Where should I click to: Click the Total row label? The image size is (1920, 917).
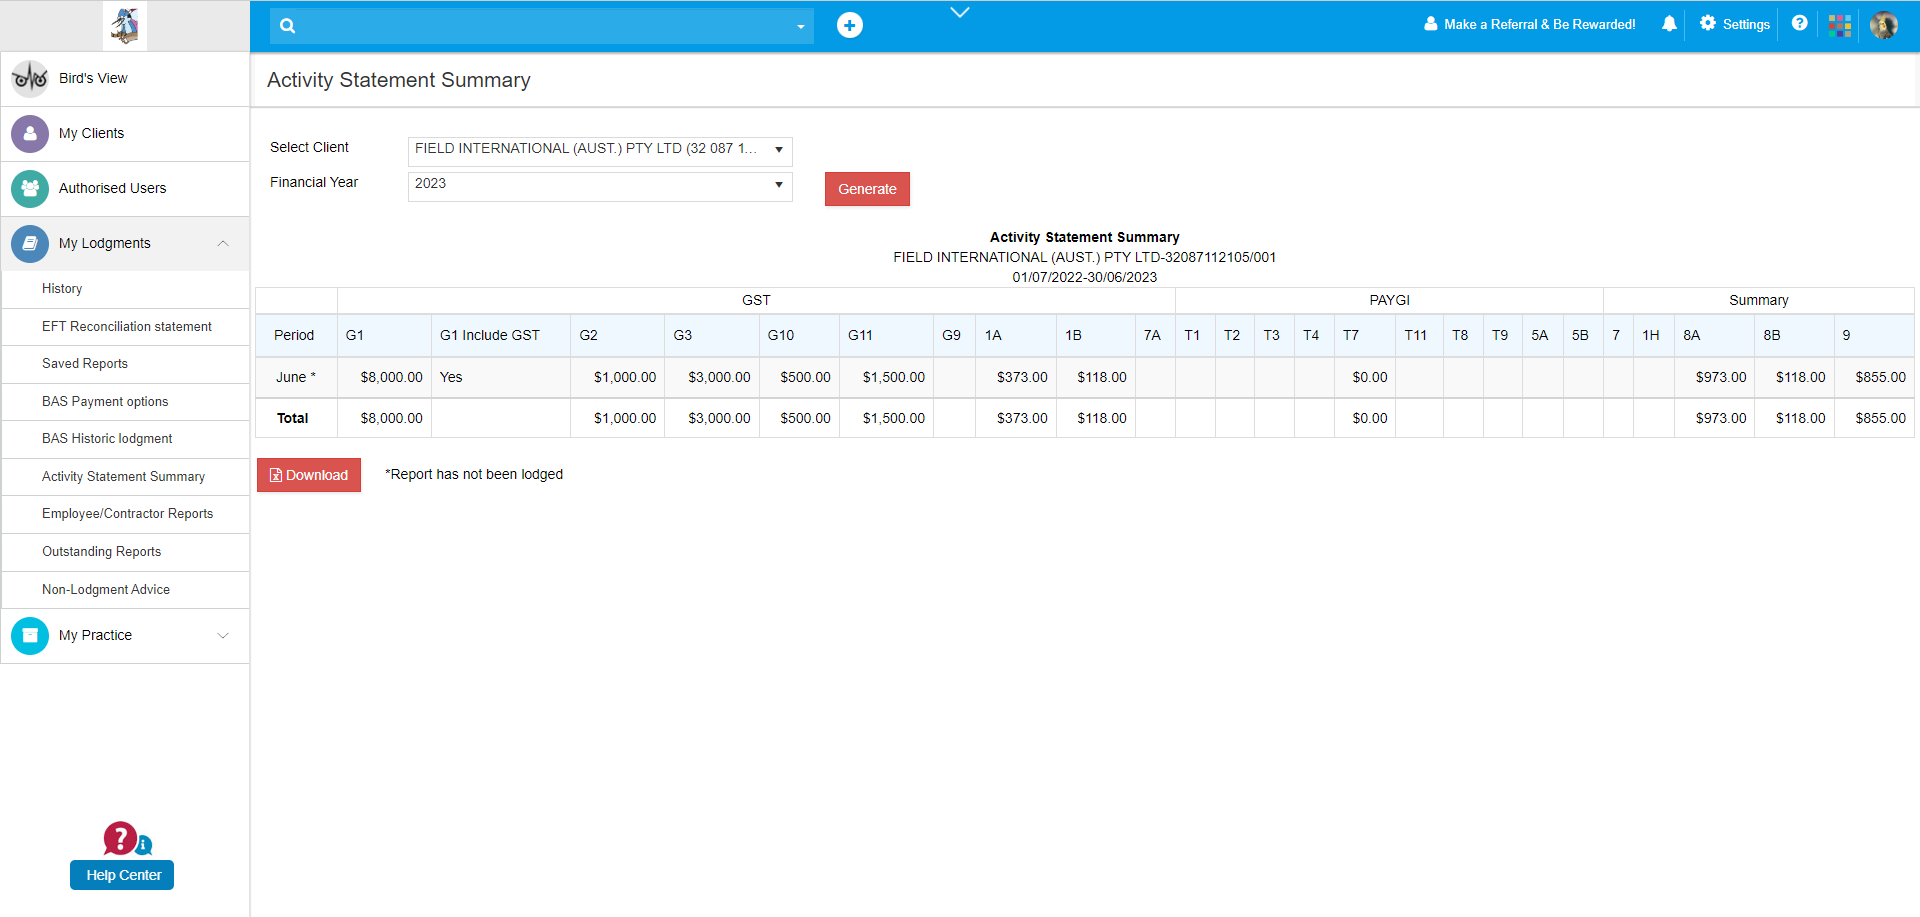pos(293,418)
